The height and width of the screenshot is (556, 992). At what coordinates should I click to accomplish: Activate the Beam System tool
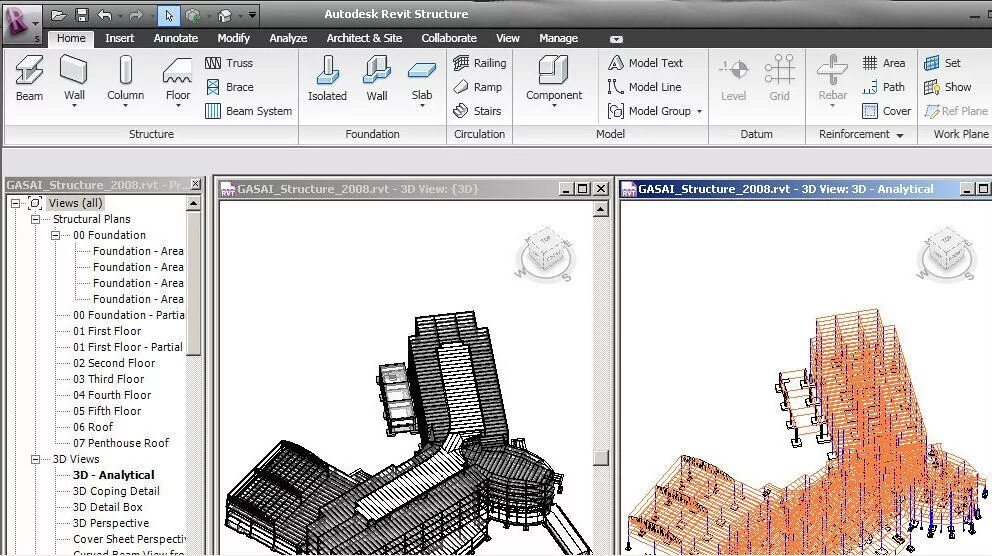click(x=249, y=111)
